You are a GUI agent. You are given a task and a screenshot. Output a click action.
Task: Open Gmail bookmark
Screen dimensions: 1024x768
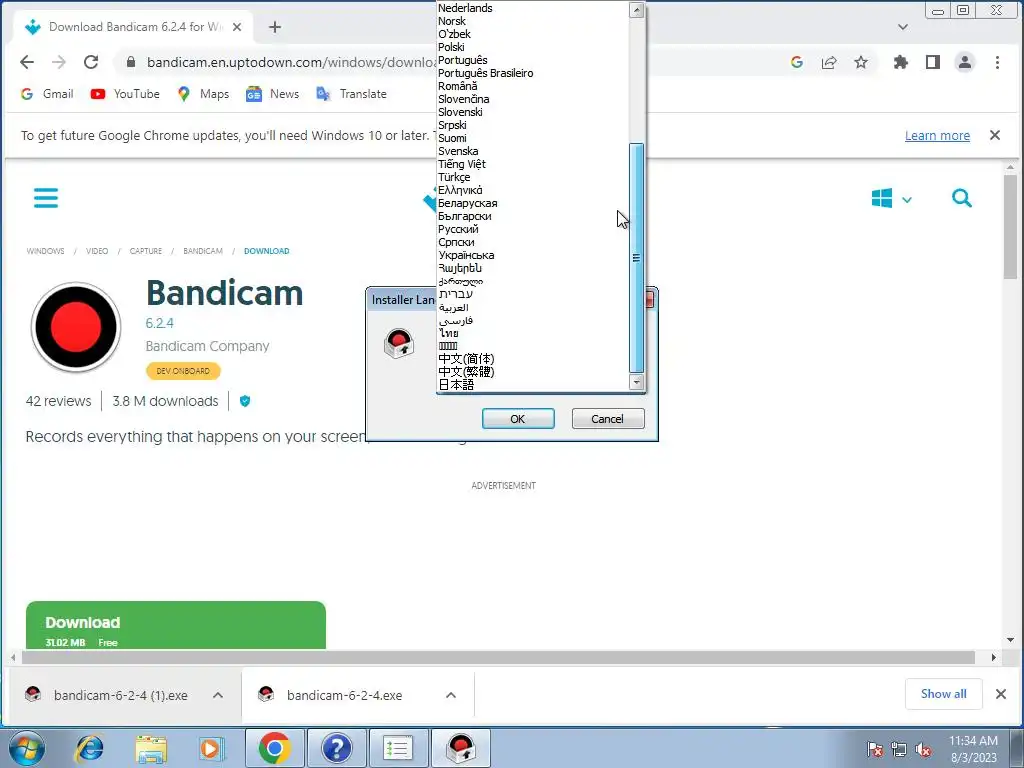47,94
